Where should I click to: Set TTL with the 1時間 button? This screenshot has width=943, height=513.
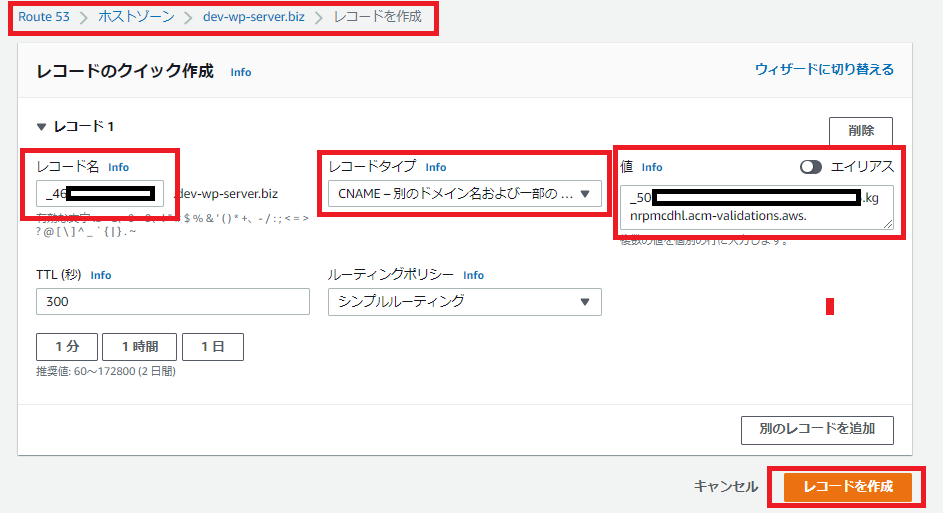tap(139, 347)
